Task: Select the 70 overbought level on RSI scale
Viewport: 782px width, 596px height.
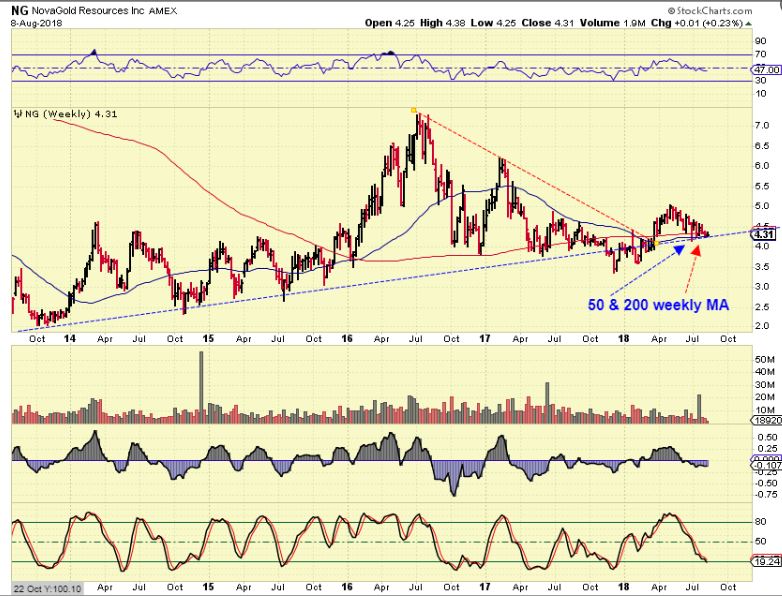Action: pyautogui.click(x=761, y=54)
